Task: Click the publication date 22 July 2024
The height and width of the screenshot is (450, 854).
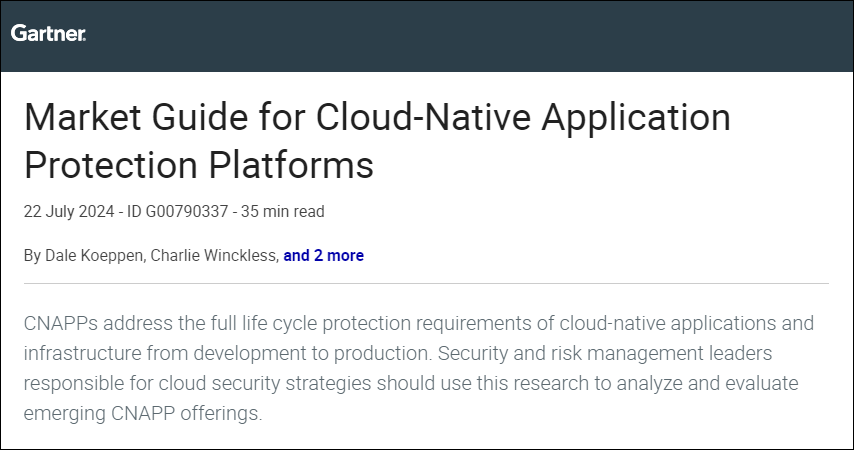Action: point(65,211)
